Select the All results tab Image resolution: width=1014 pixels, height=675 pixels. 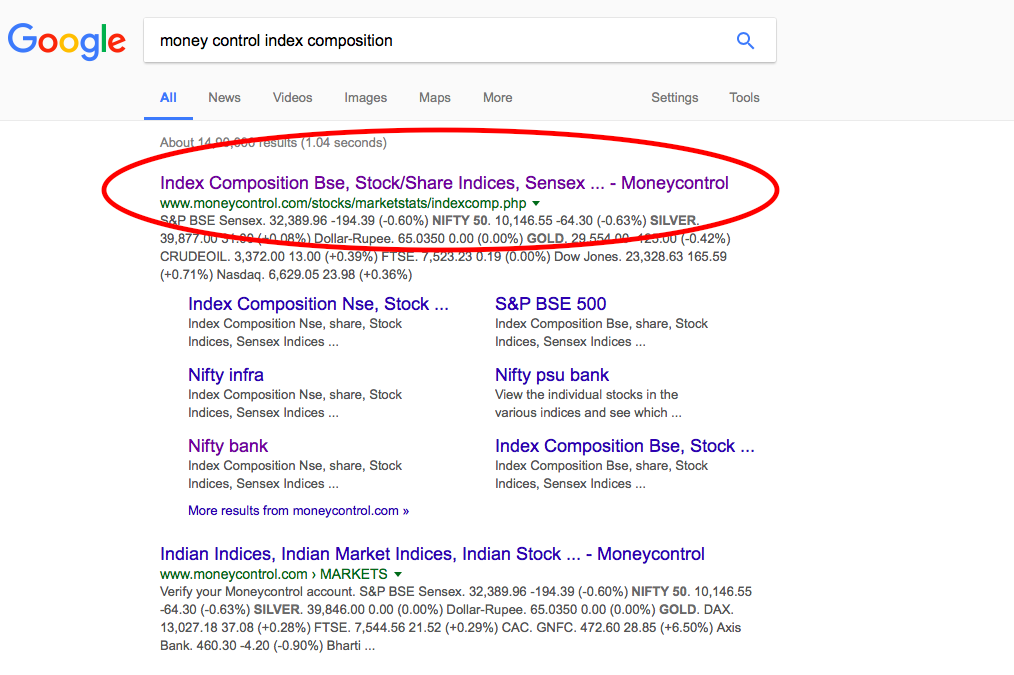pos(168,98)
